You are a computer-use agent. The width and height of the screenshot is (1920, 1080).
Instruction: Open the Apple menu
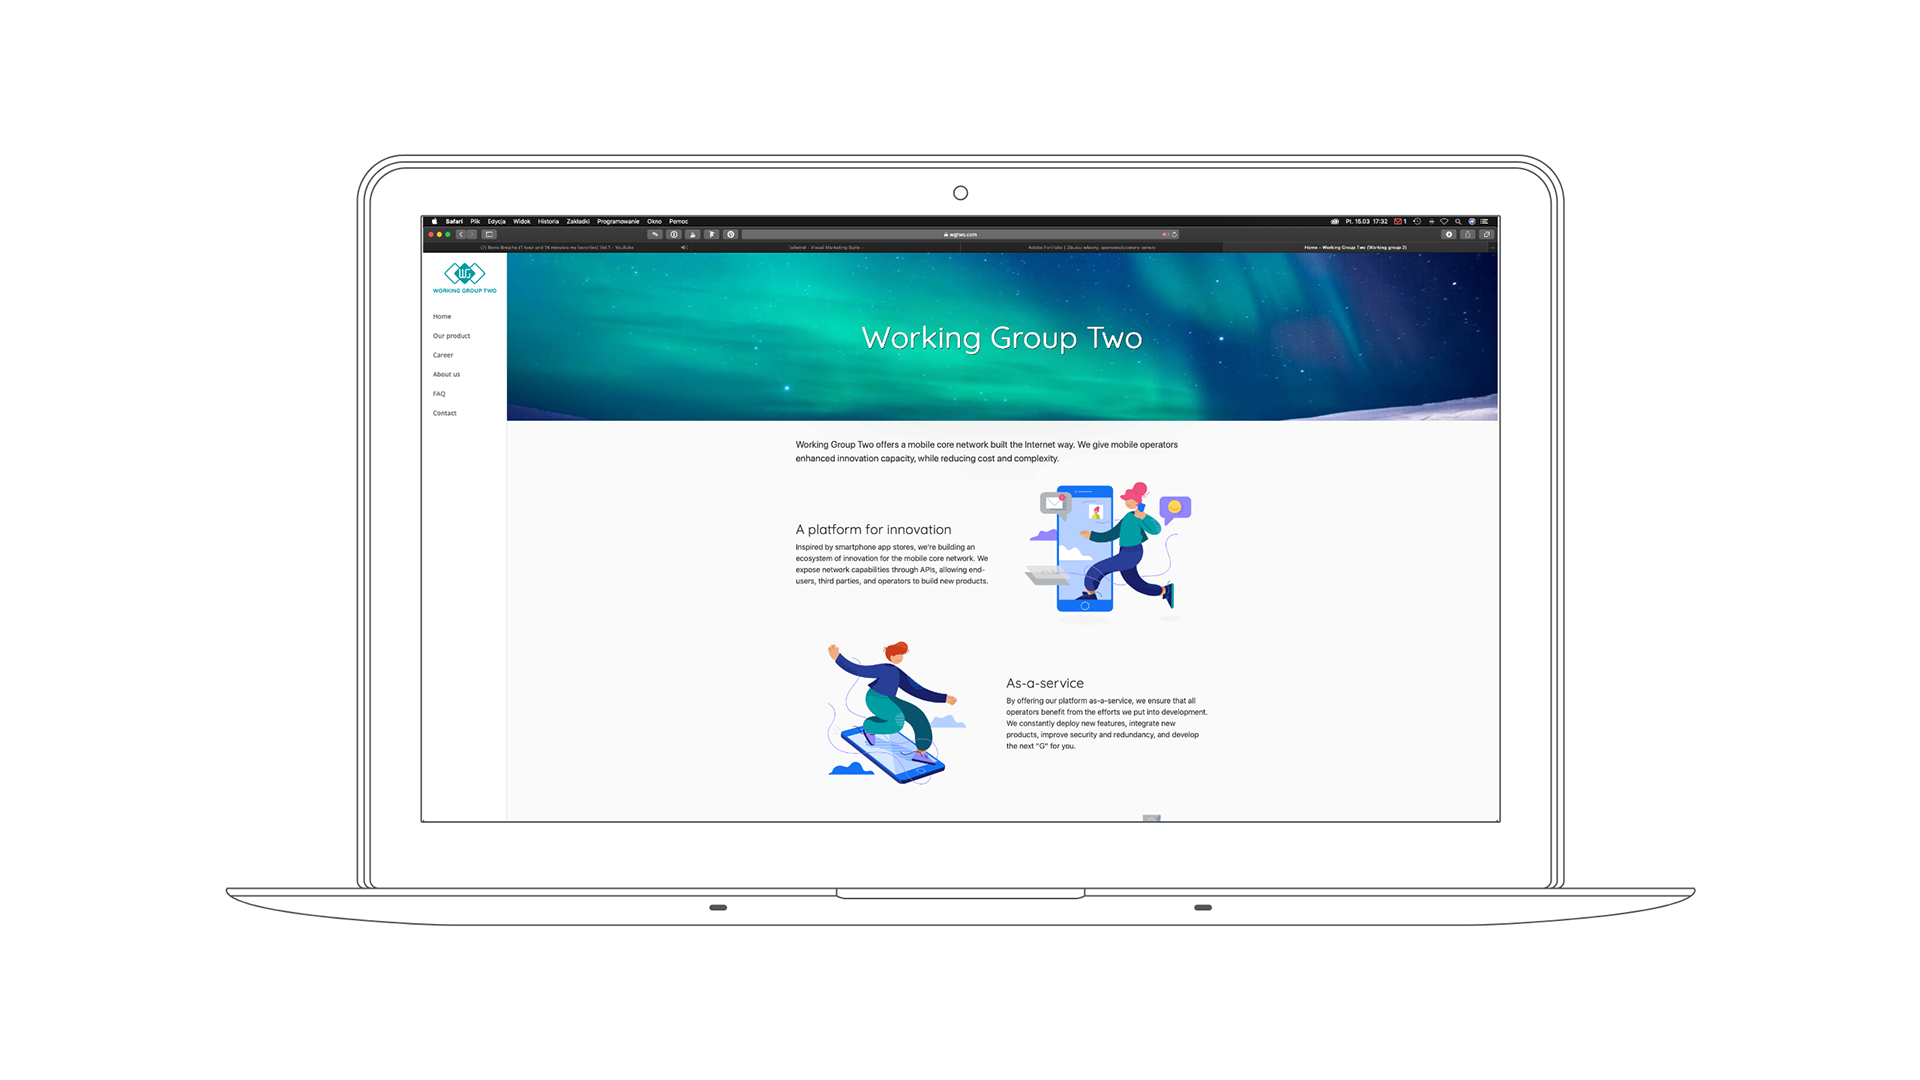click(x=434, y=221)
